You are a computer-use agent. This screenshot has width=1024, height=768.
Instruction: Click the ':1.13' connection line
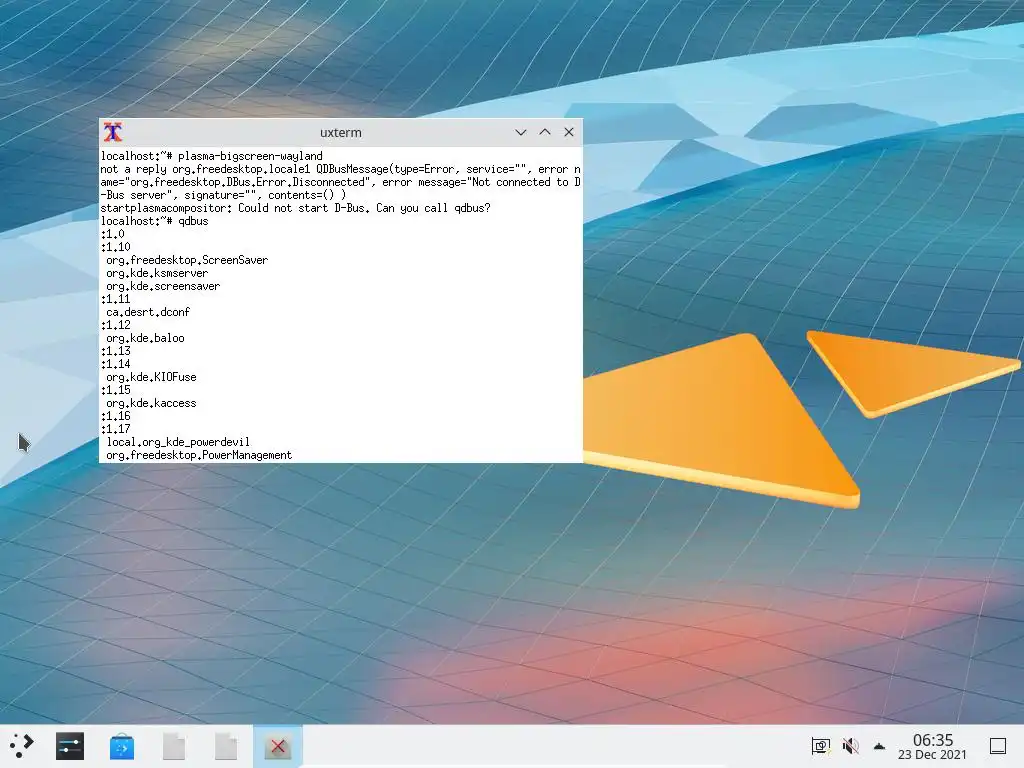point(116,351)
